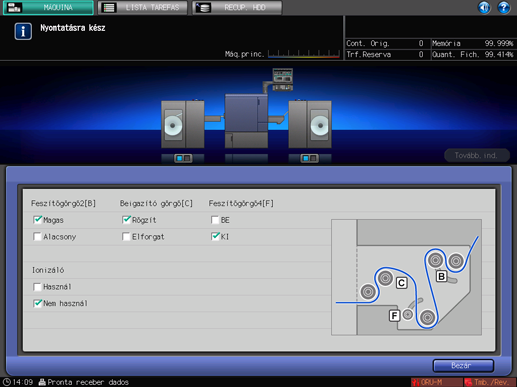Select the left roll unit in machine diagram
This screenshot has height=387, width=517.
183,124
